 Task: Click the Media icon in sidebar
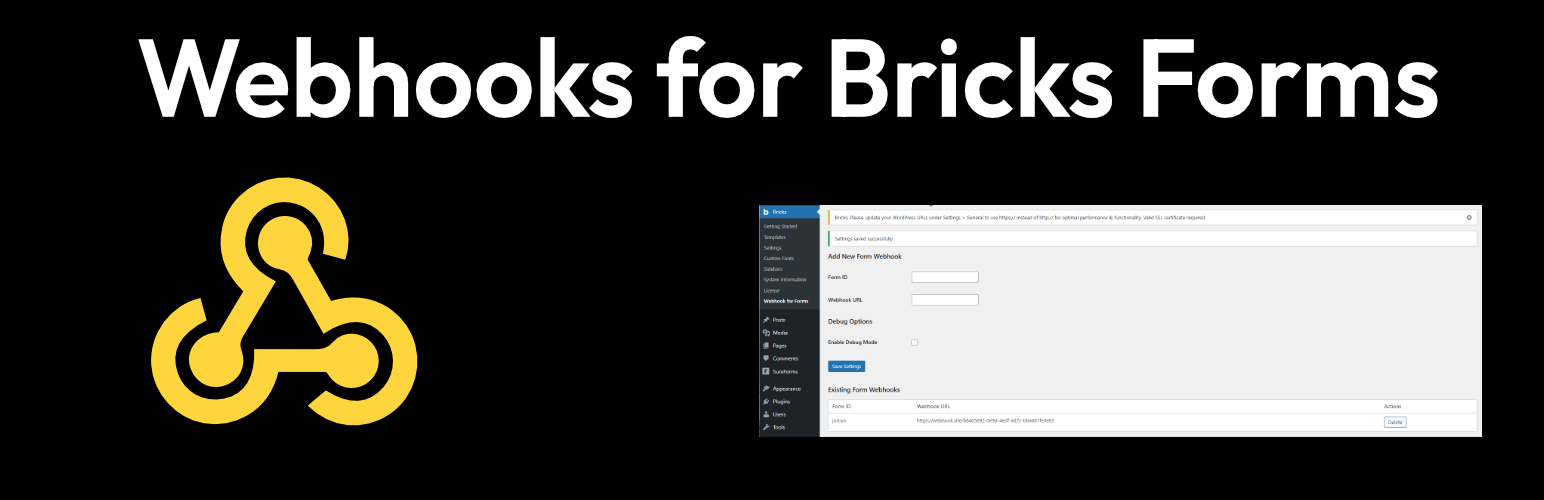(x=766, y=333)
